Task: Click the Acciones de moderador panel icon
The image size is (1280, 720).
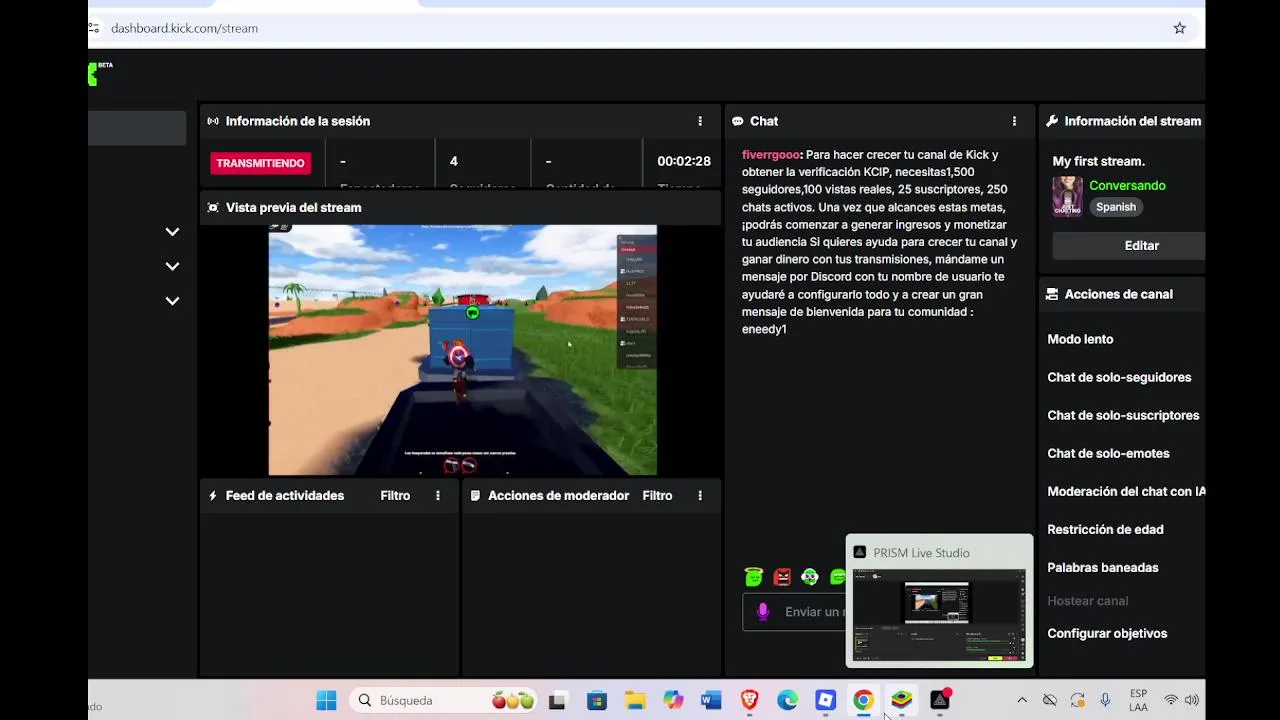Action: [x=475, y=495]
